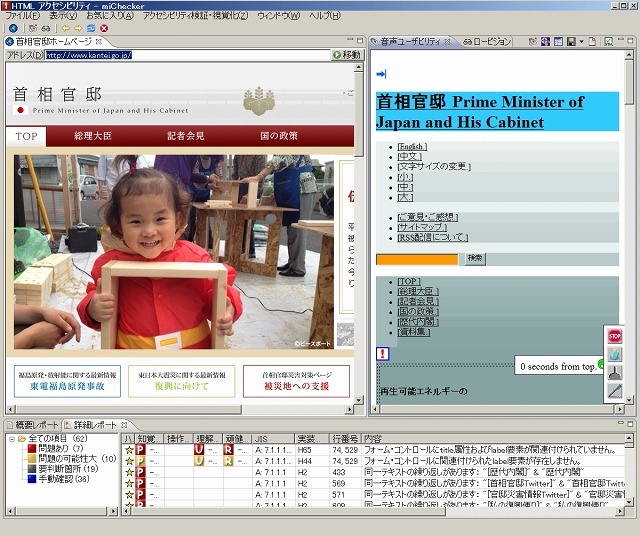Open the お気に入り(A) menu
The width and height of the screenshot is (640, 536).
click(110, 16)
